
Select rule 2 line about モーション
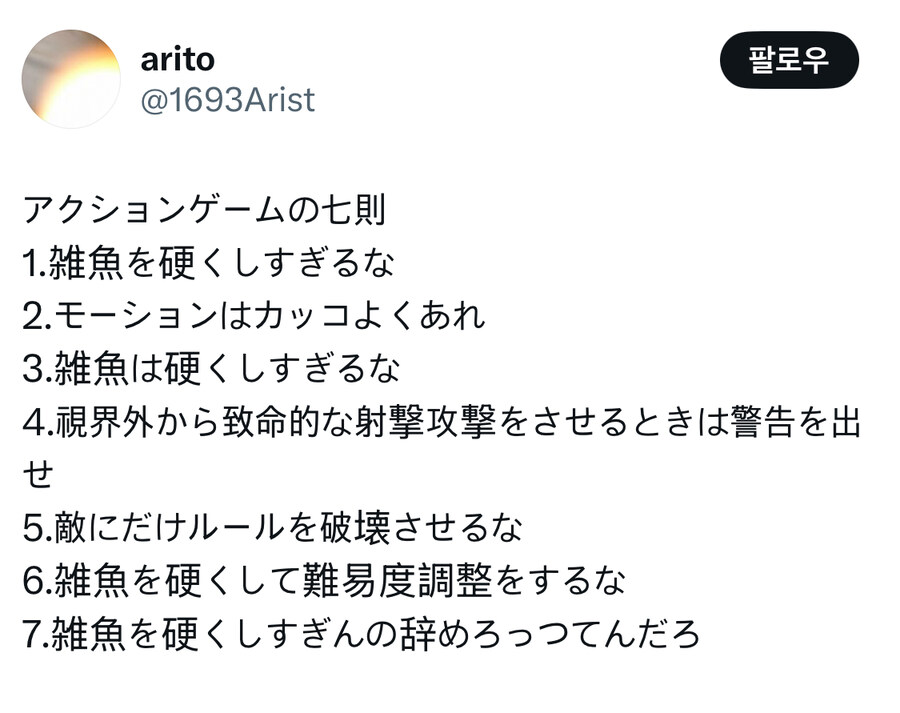click(x=254, y=316)
